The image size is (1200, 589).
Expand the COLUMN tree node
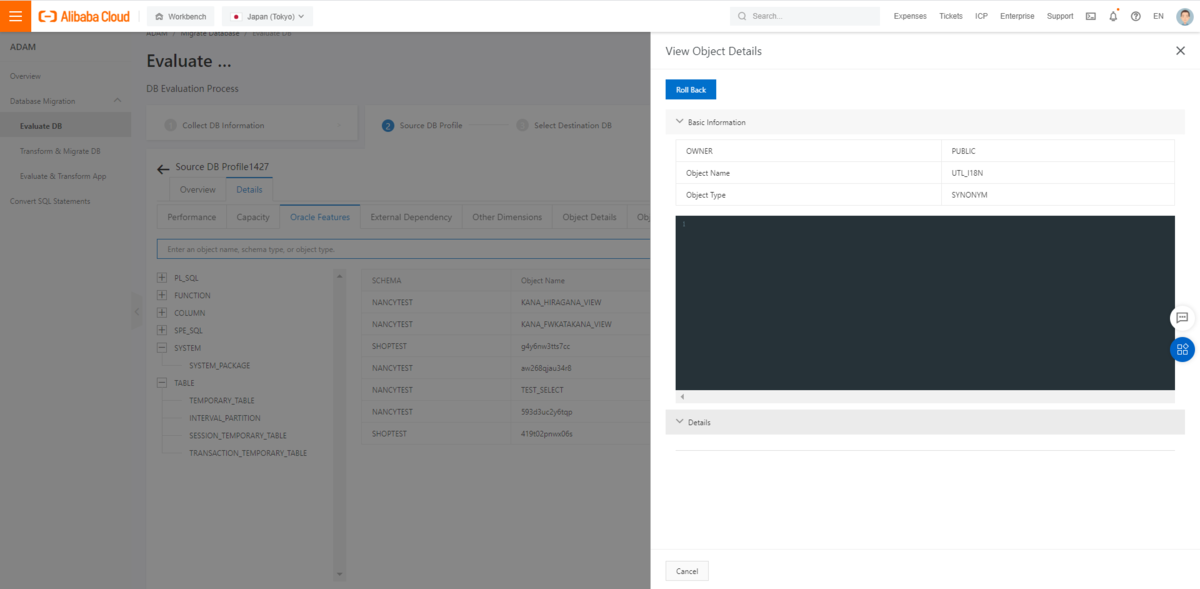[x=162, y=313]
